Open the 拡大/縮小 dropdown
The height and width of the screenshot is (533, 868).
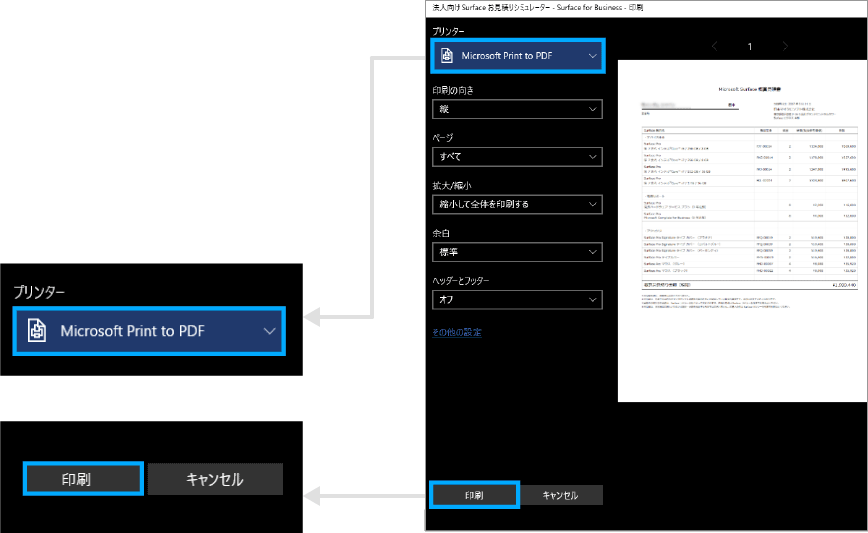coord(517,204)
